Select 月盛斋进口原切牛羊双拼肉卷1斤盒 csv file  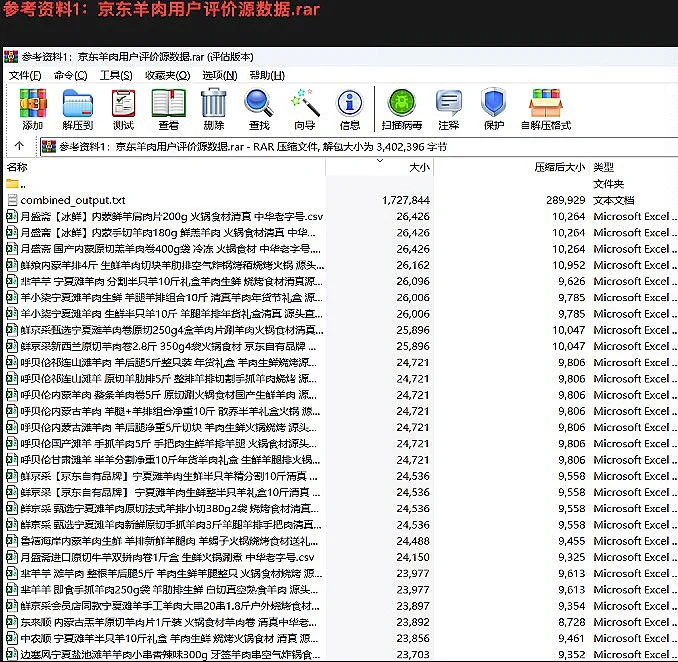167,557
